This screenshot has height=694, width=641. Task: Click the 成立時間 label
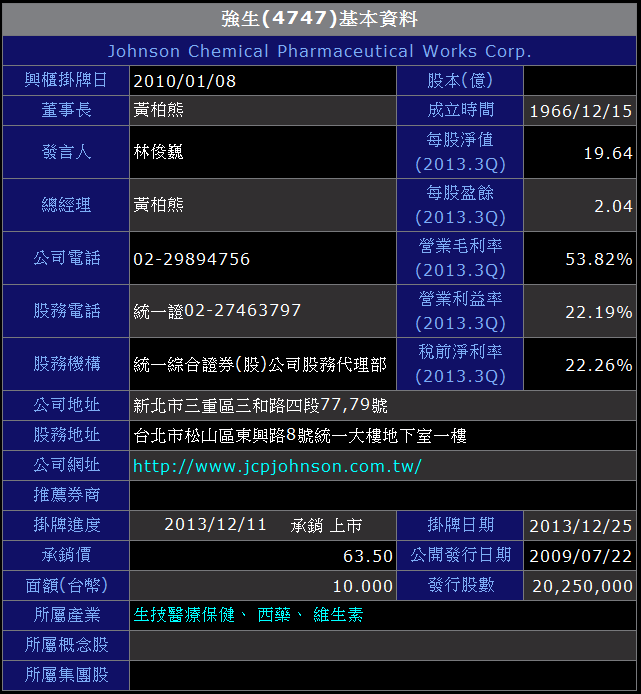pos(460,110)
